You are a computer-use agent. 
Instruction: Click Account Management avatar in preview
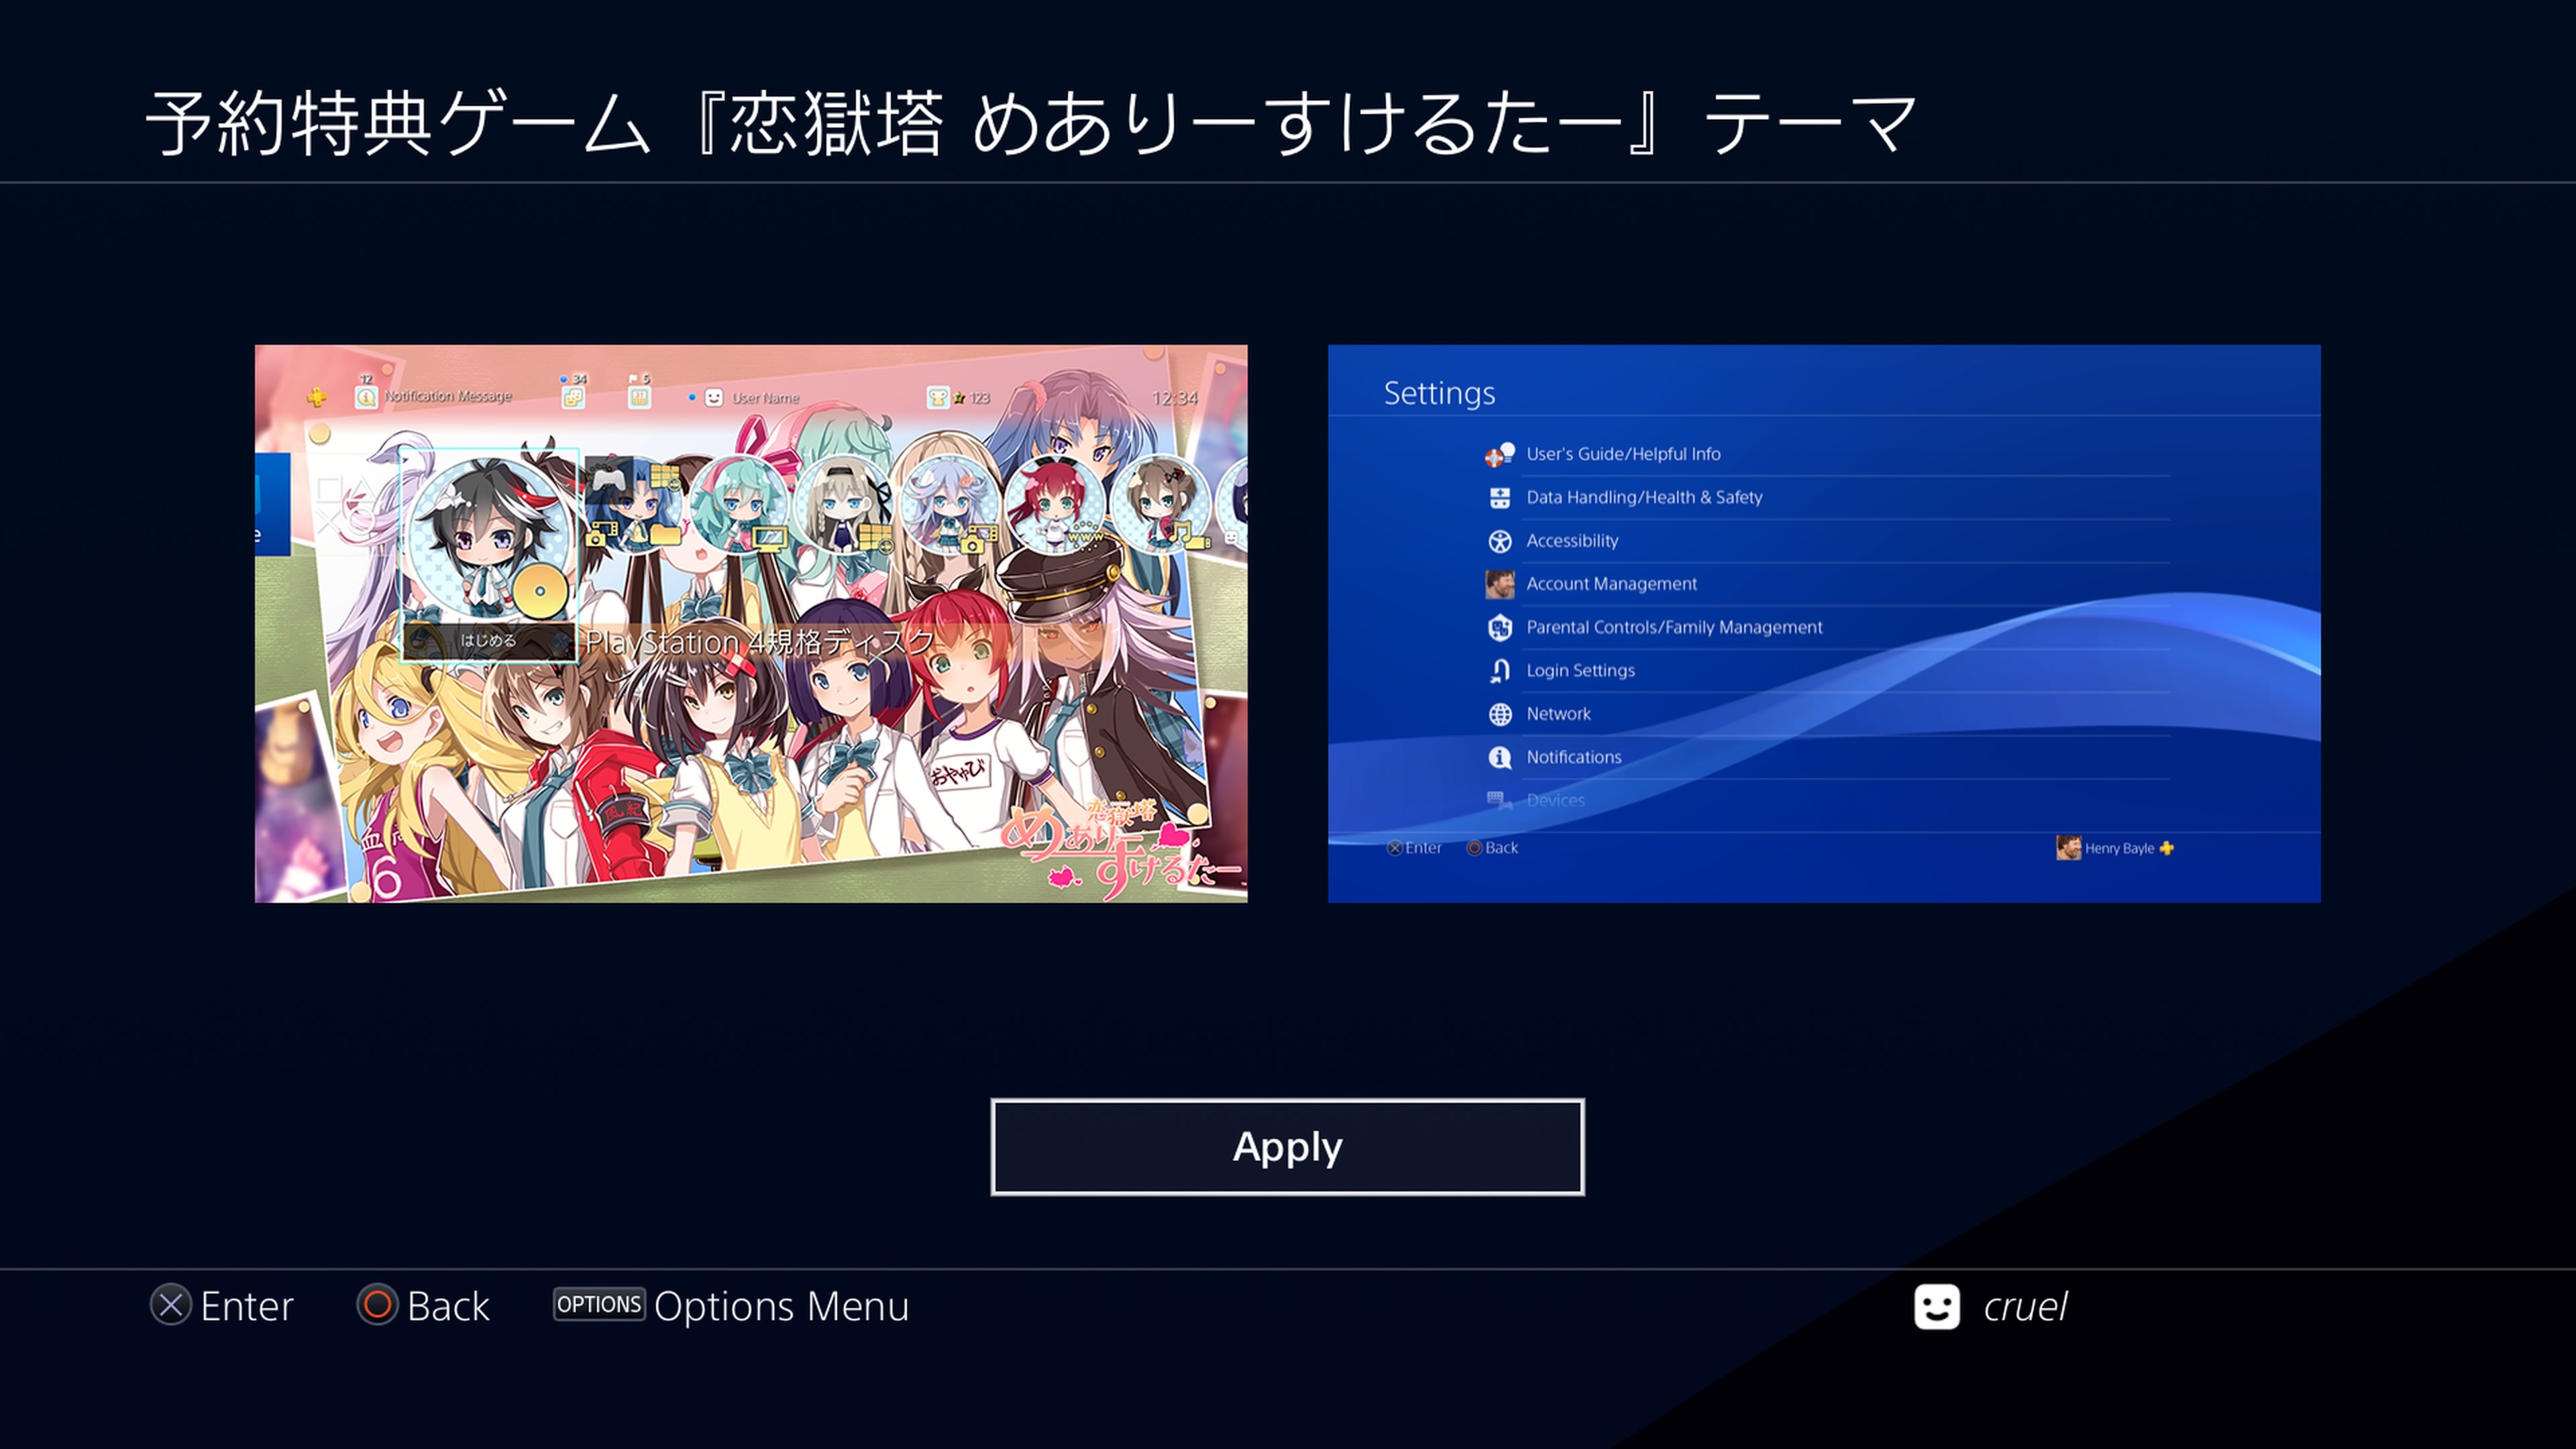(x=1499, y=584)
